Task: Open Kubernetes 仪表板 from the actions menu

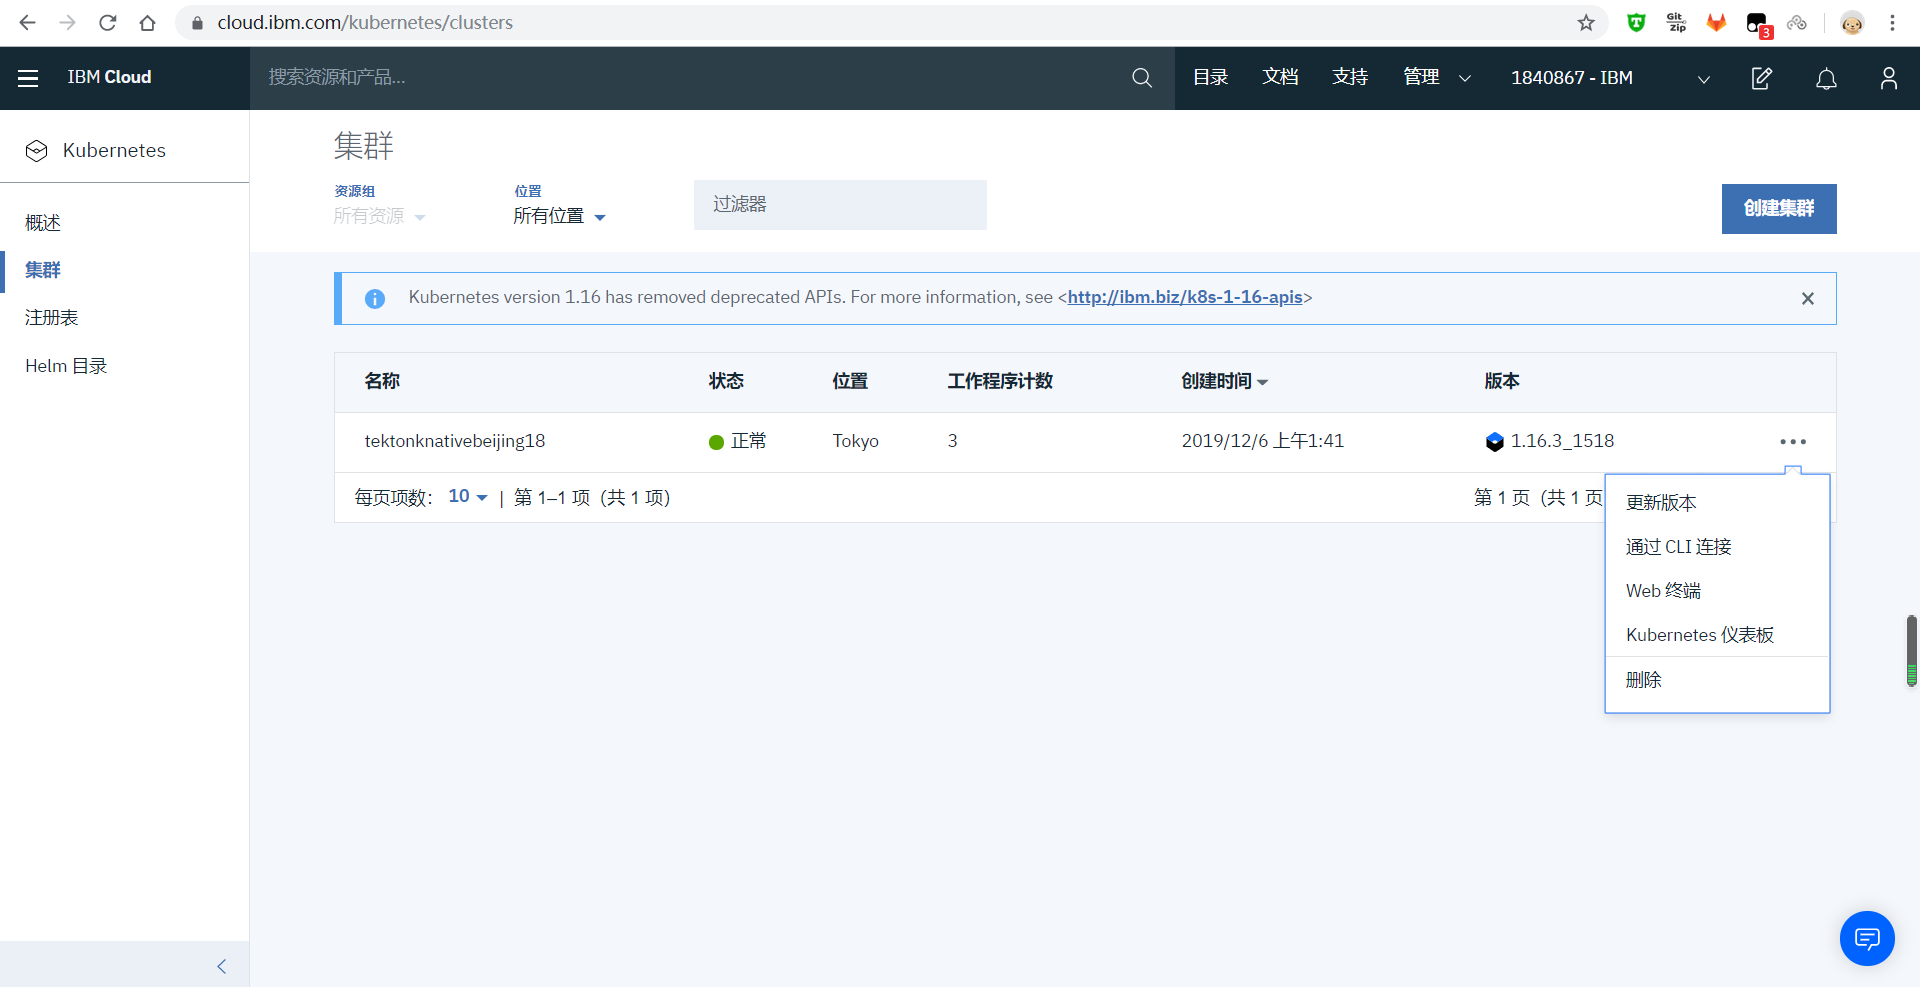Action: [1700, 635]
